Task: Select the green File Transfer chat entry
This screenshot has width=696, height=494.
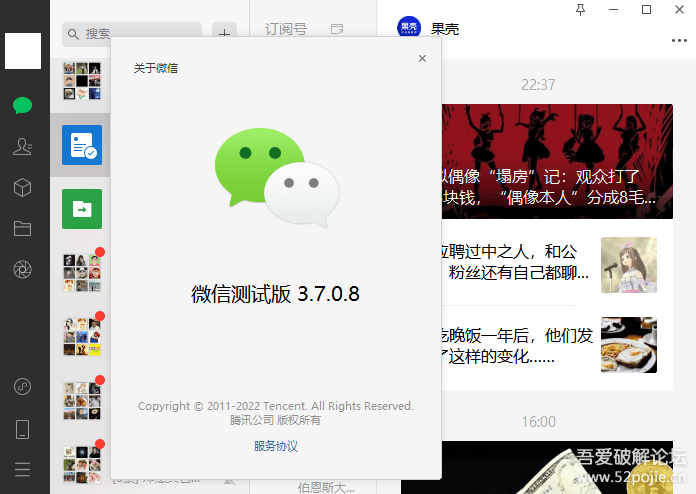Action: coord(82,209)
